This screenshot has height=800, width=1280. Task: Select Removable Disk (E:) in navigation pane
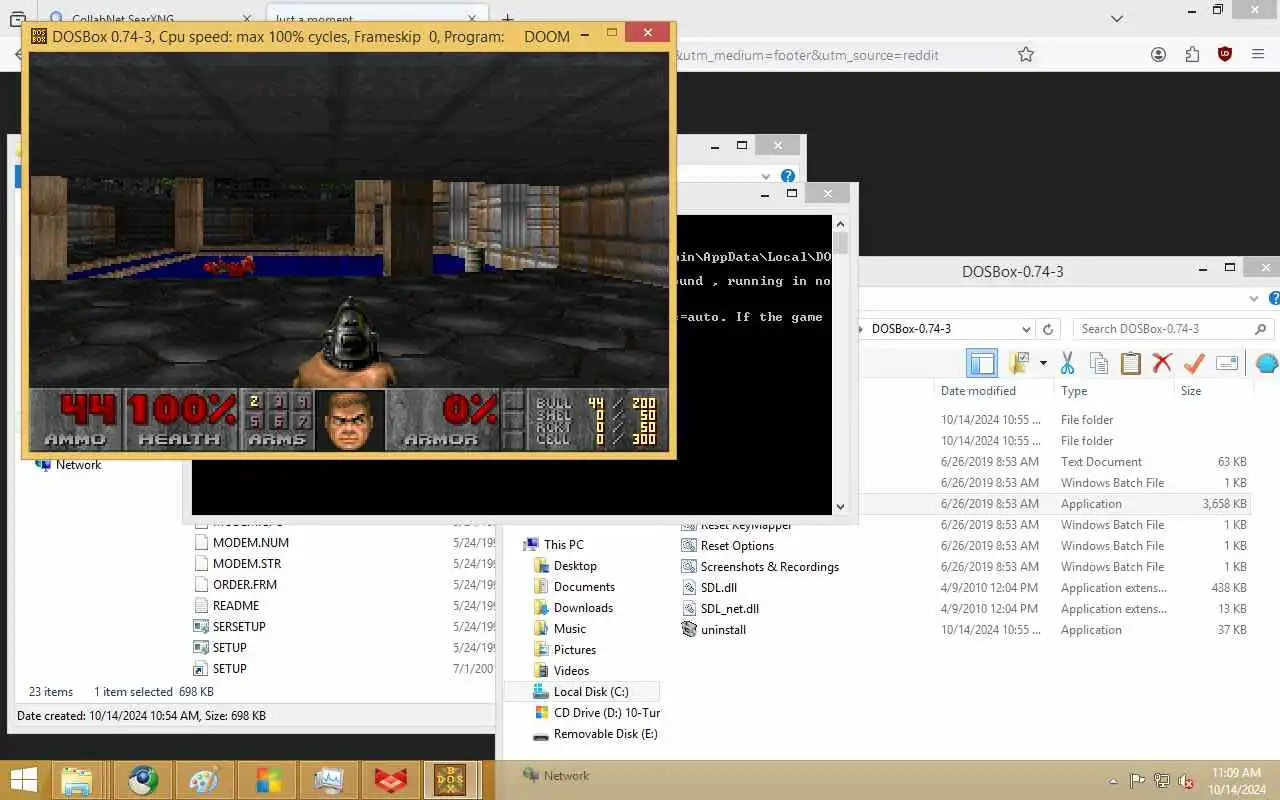tap(595, 734)
